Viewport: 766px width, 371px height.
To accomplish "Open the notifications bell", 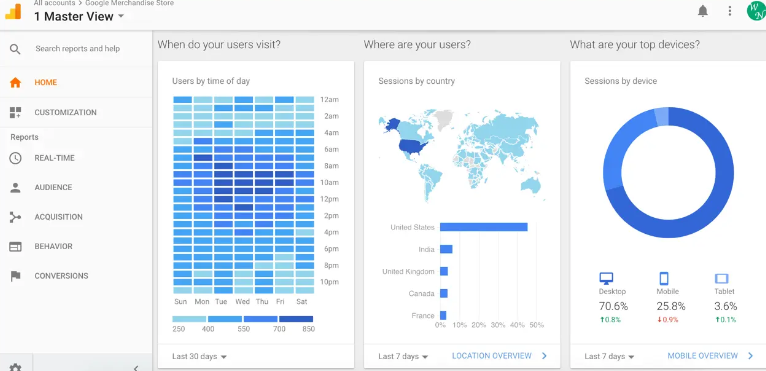I will (x=702, y=11).
